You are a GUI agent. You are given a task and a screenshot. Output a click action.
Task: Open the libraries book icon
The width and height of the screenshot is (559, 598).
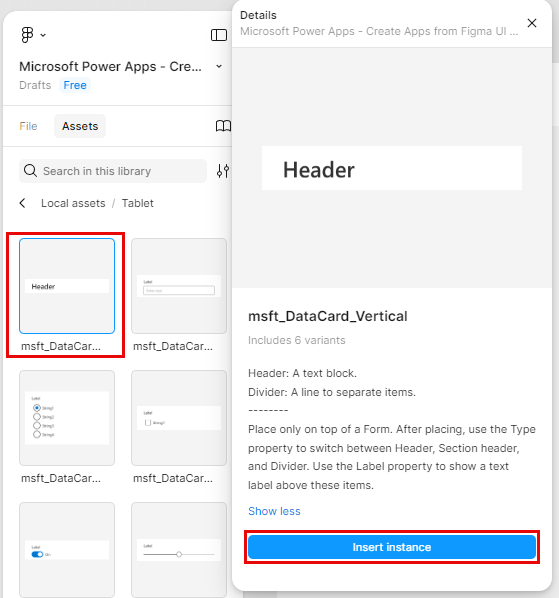tap(223, 126)
